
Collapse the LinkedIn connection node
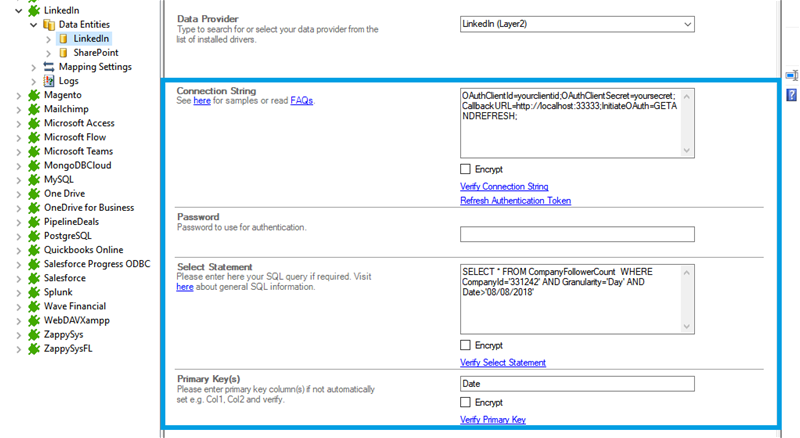(19, 10)
